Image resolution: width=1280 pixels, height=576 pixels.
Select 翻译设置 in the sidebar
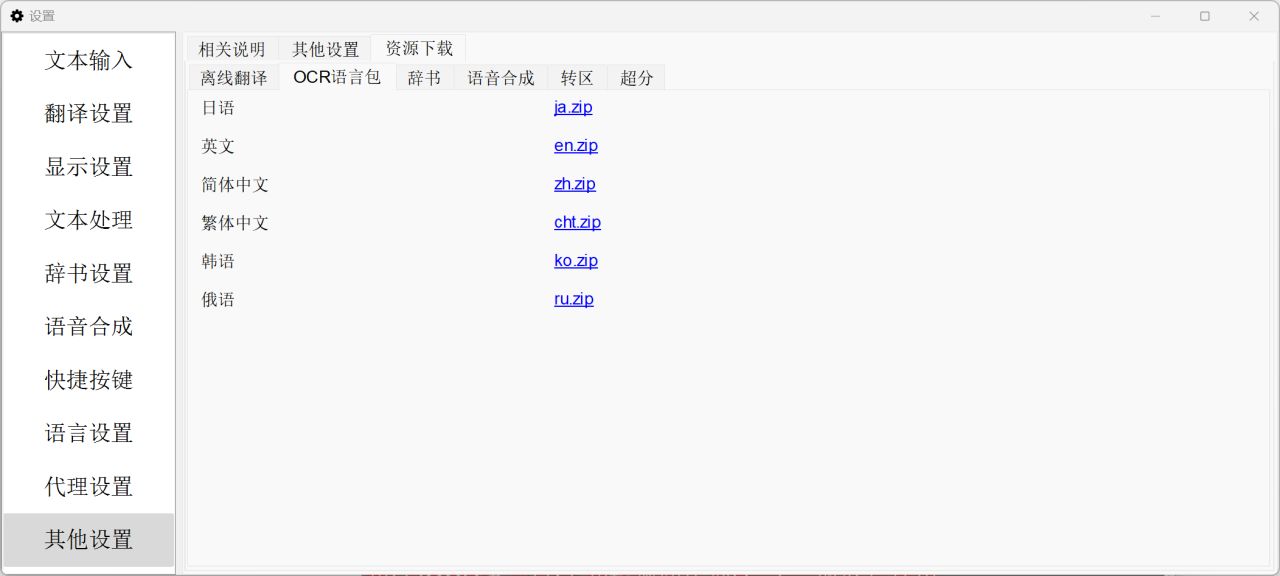click(x=89, y=113)
